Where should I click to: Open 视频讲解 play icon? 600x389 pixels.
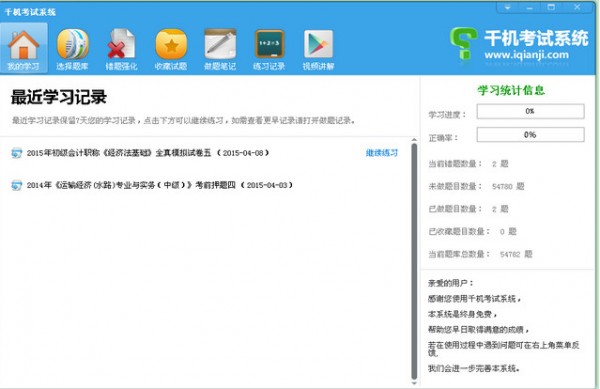(318, 48)
